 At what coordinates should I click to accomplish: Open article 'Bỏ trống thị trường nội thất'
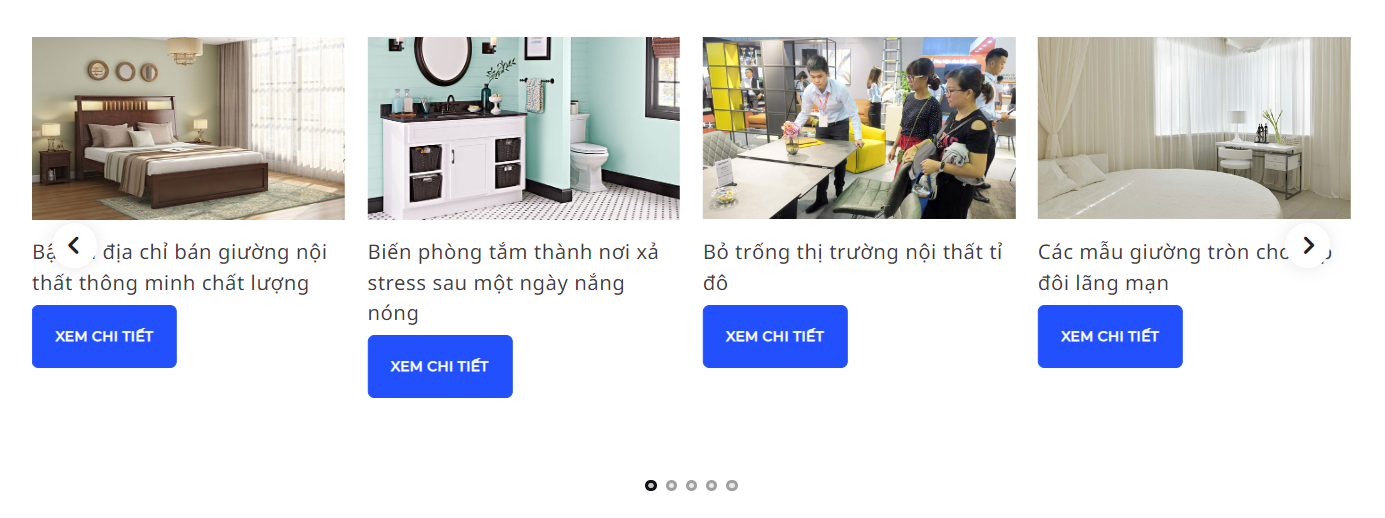(x=853, y=267)
